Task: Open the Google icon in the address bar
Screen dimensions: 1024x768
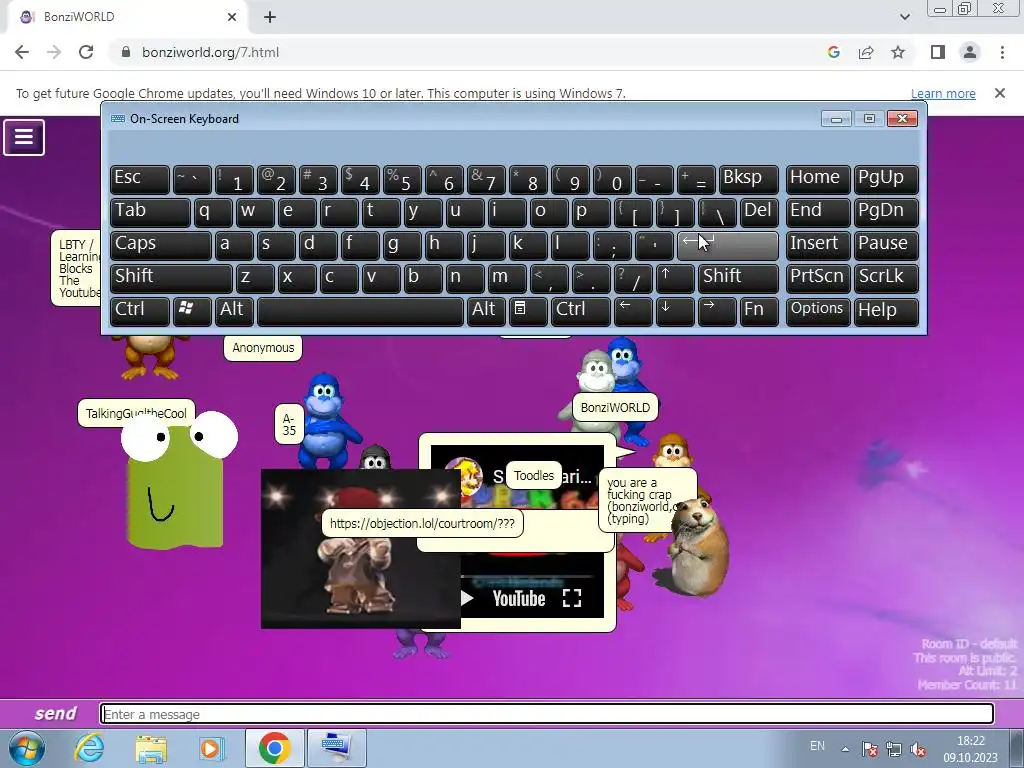Action: (834, 52)
